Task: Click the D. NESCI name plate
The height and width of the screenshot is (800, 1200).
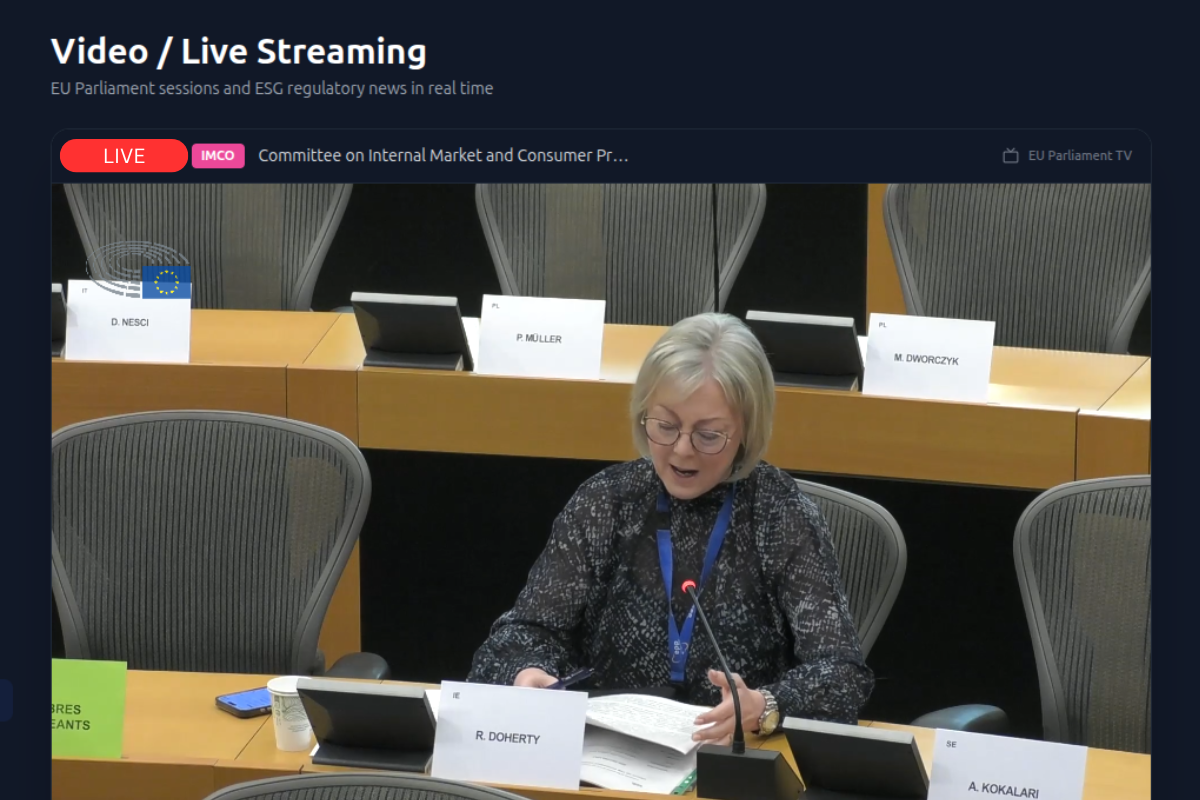Action: pyautogui.click(x=128, y=322)
